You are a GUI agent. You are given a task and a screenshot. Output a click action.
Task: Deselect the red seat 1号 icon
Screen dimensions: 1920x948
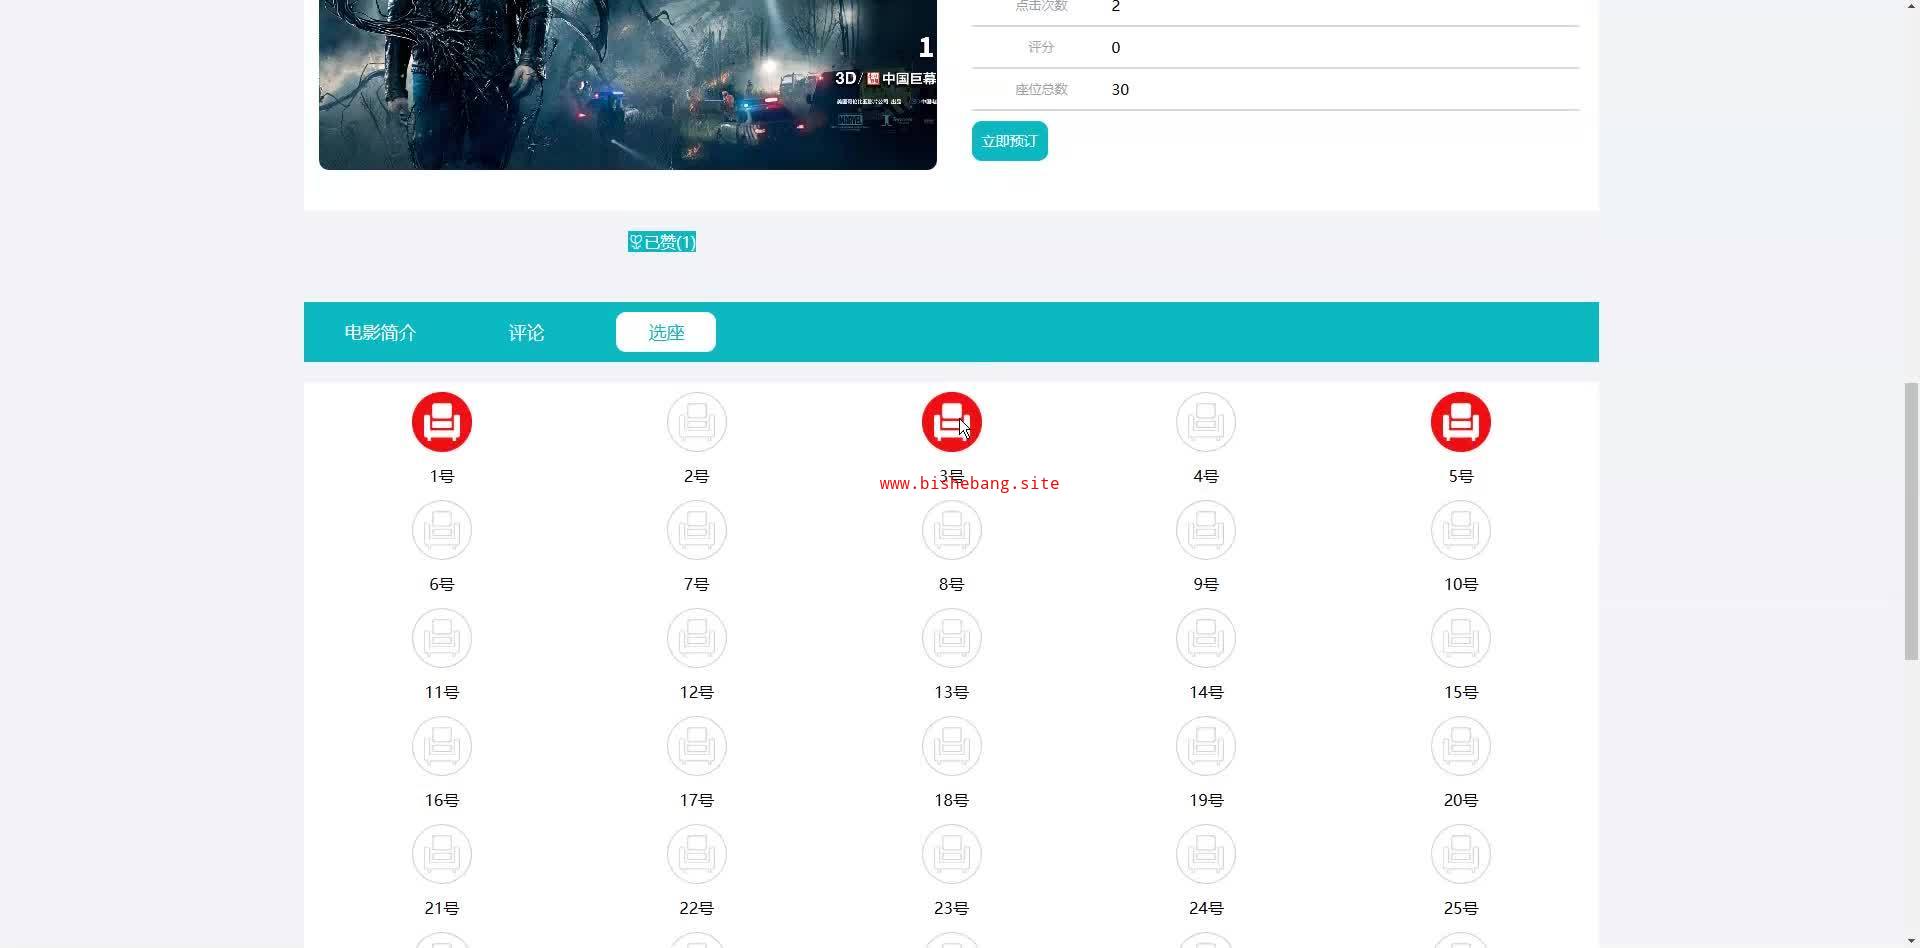pyautogui.click(x=442, y=422)
